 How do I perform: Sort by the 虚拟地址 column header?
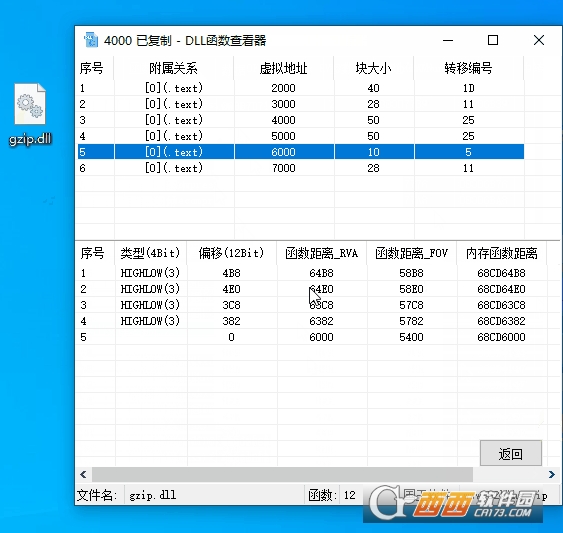point(283,68)
